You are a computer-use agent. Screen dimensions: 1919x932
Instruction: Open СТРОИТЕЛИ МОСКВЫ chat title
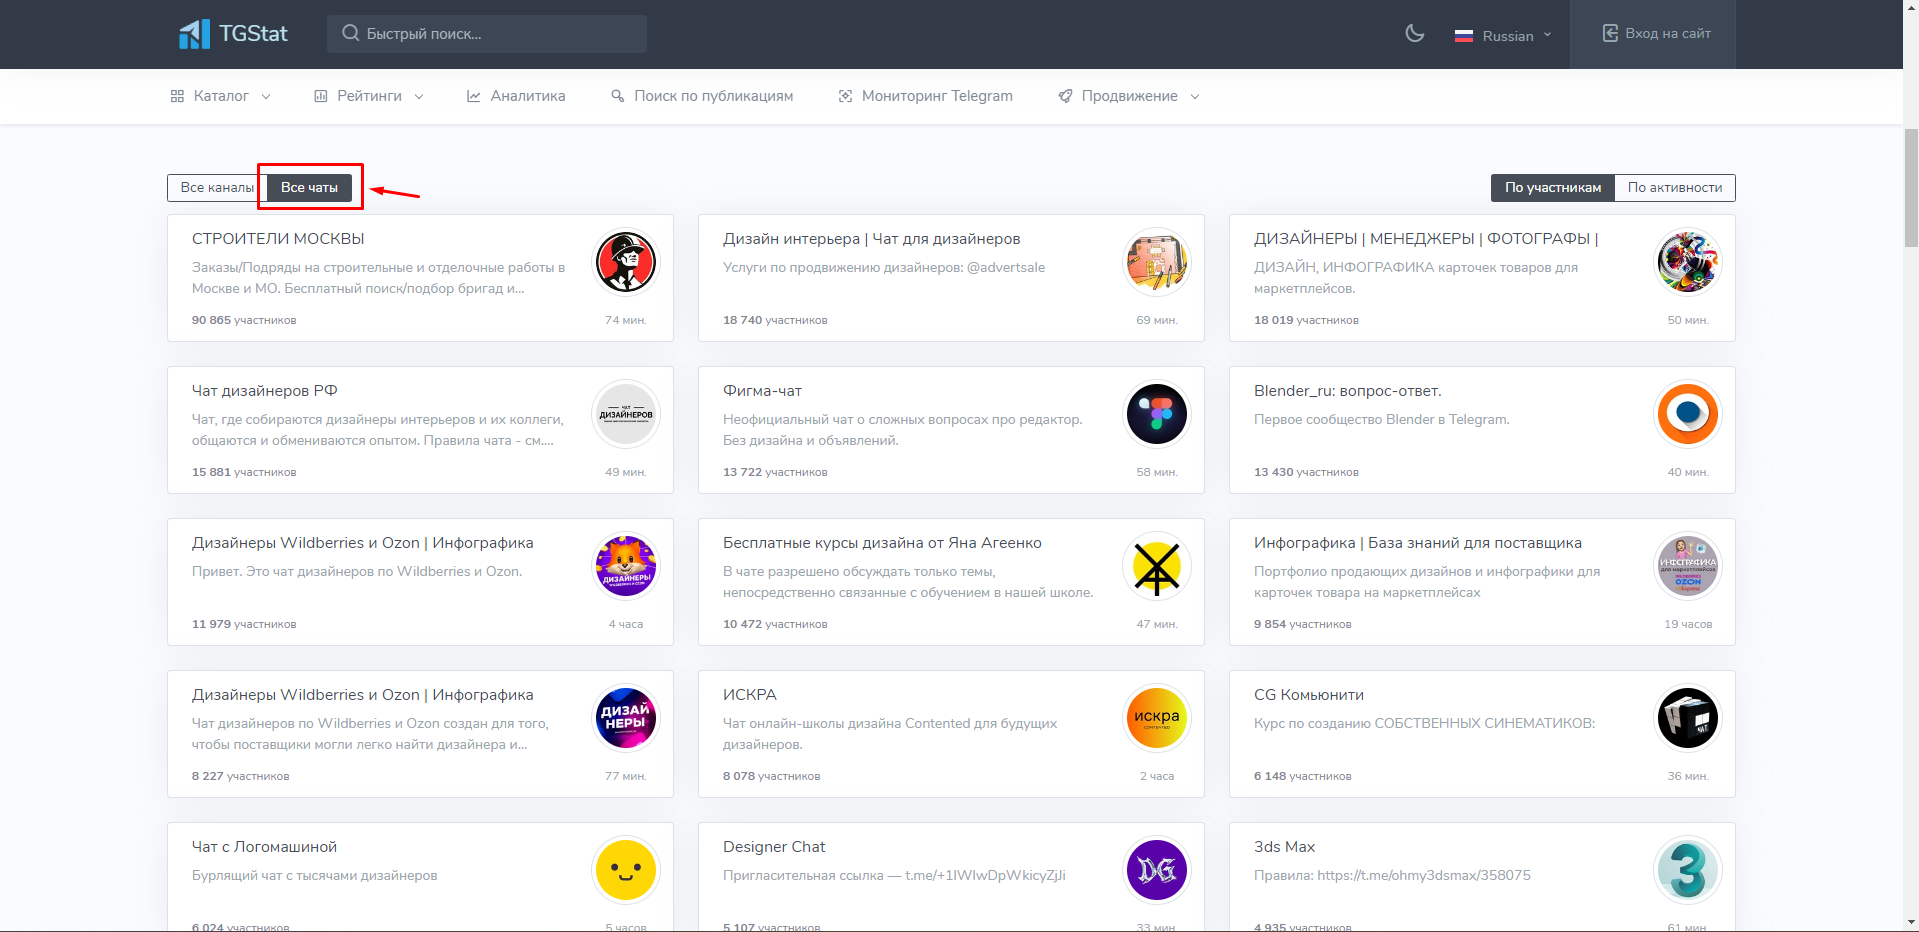tap(278, 239)
